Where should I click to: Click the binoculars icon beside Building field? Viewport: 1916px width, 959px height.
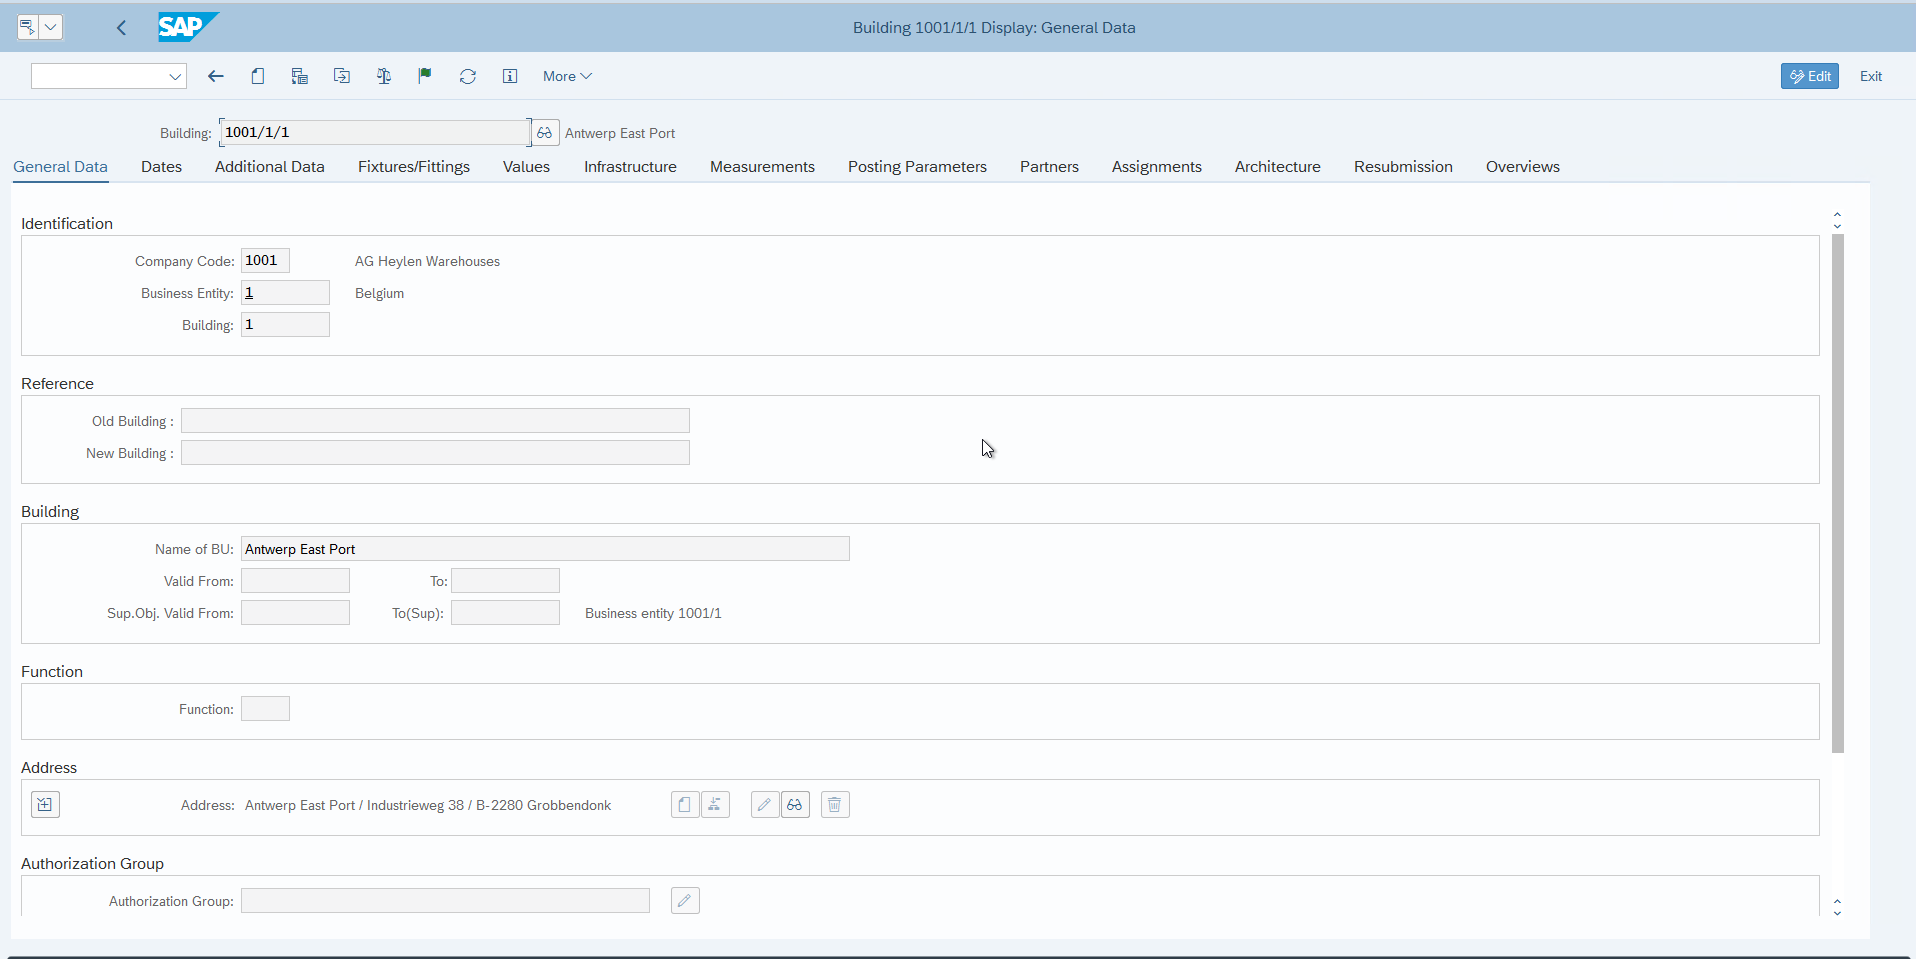point(544,133)
